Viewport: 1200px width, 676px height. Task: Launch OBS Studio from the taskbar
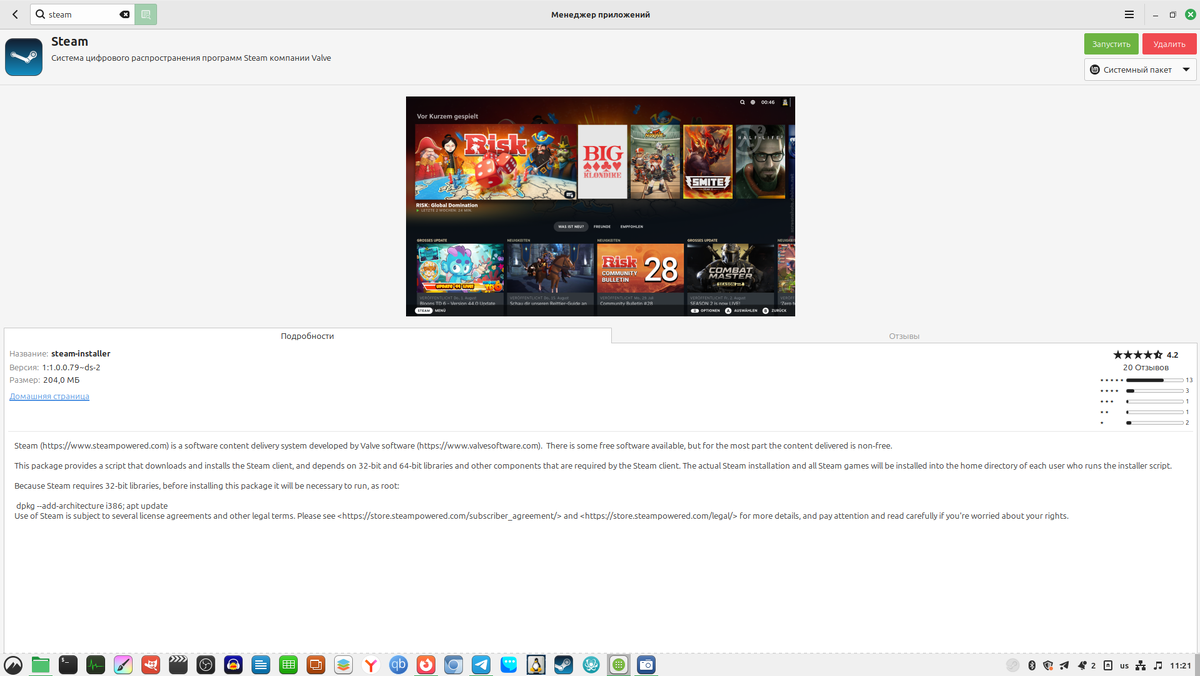(206, 664)
